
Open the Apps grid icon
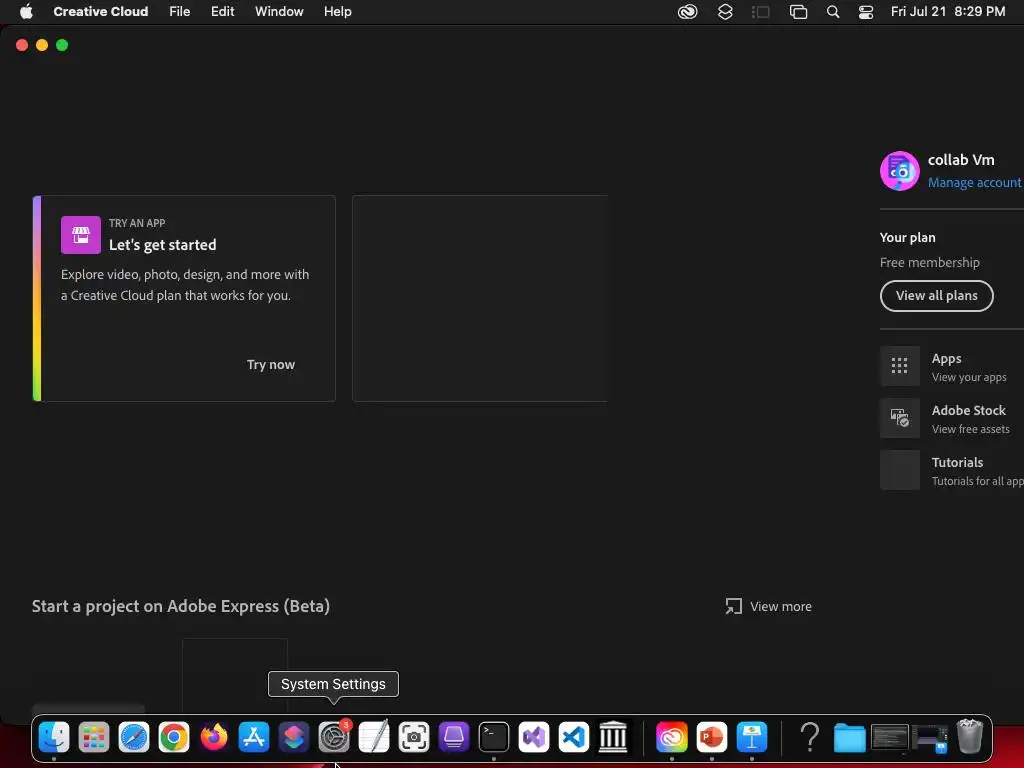click(x=899, y=366)
